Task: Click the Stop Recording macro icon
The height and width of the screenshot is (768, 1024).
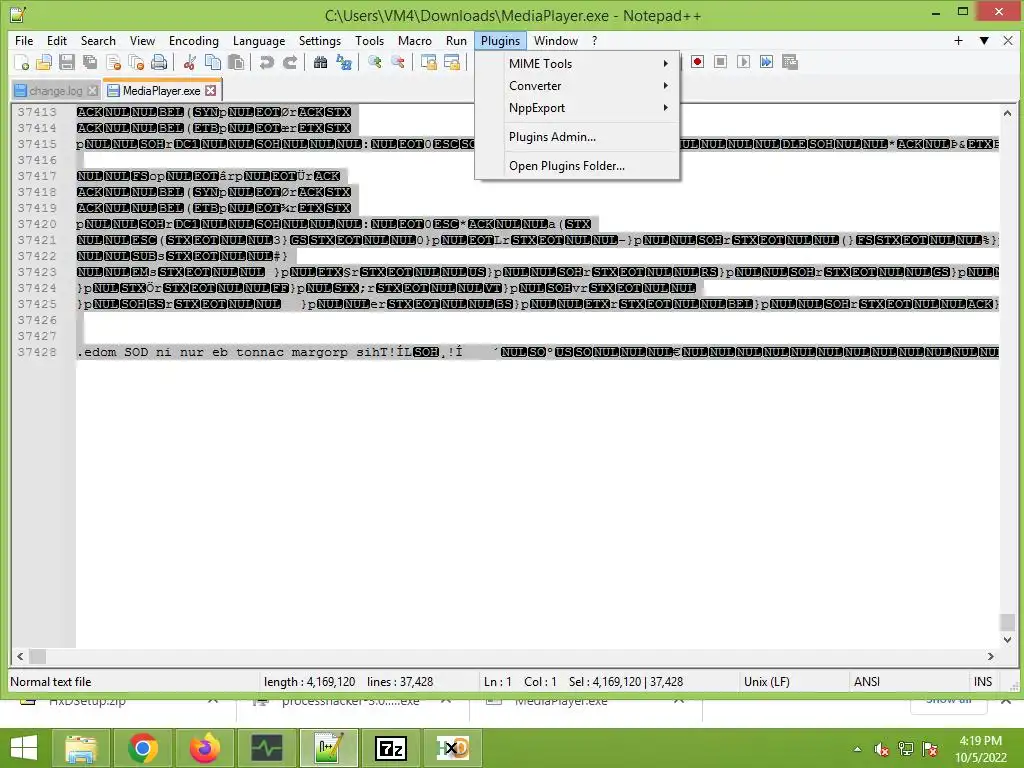Action: 720,62
